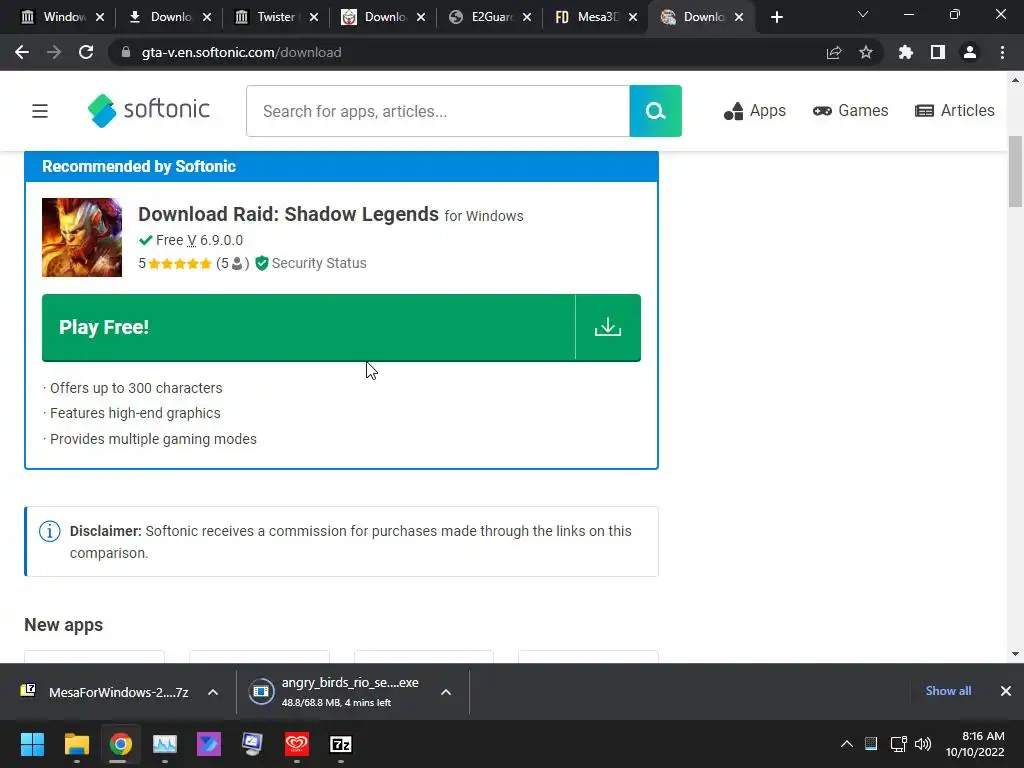1024x768 pixels.
Task: Close the E2Guard tab
Action: pos(527,17)
